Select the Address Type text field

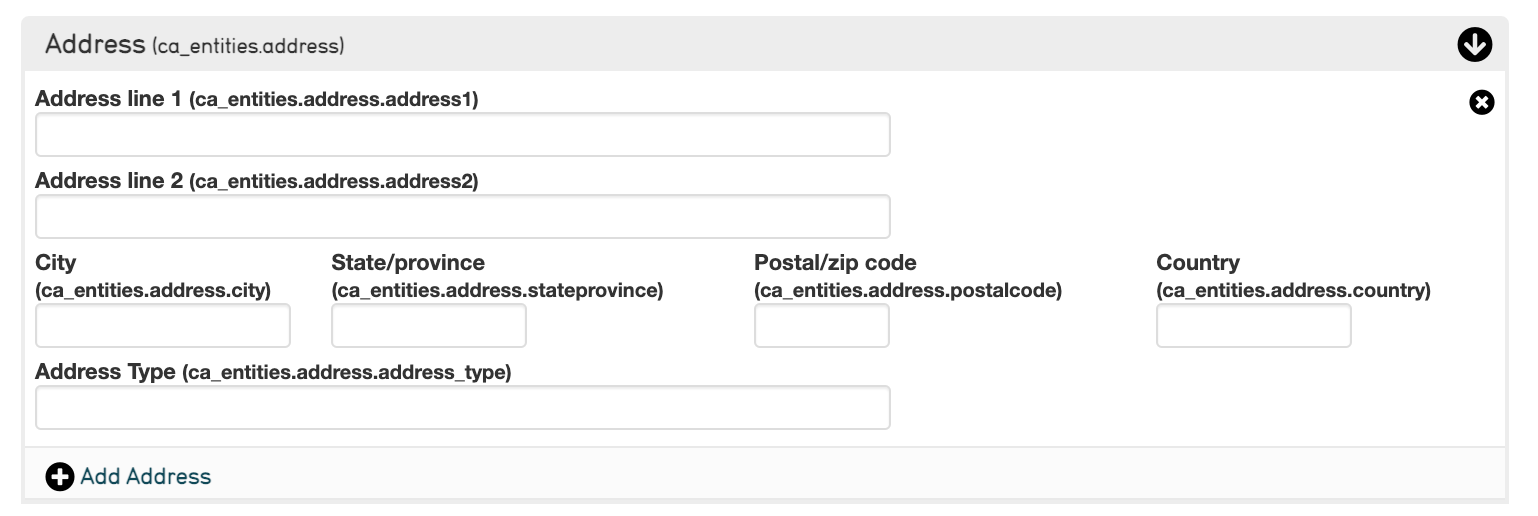click(462, 408)
